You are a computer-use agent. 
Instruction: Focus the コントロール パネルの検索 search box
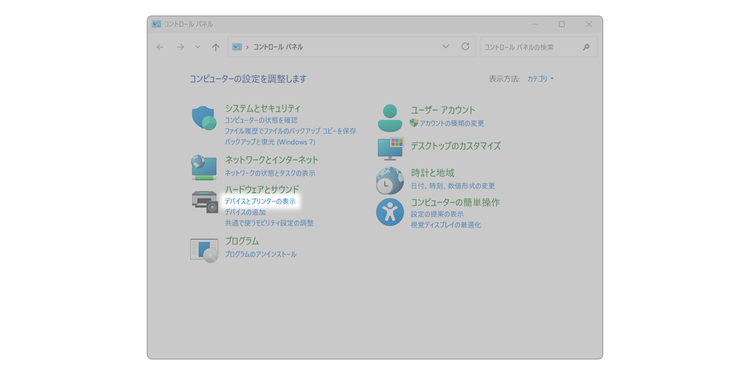[539, 47]
